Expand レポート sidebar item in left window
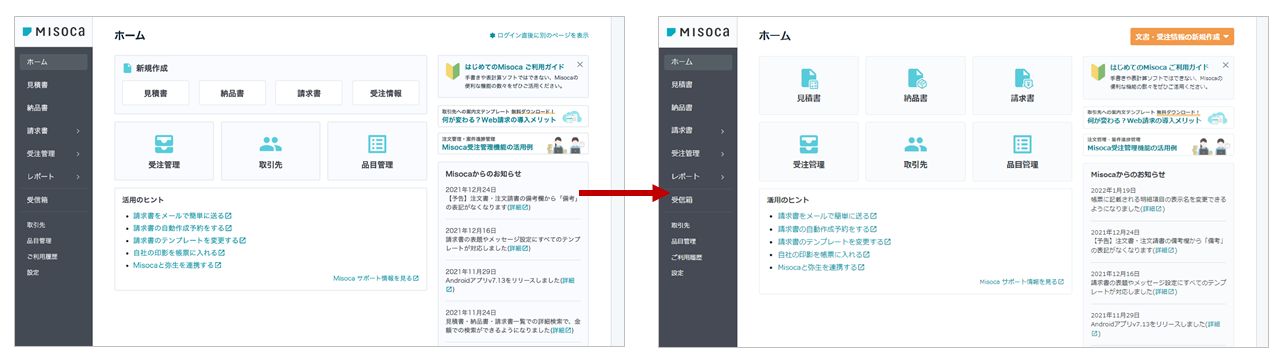 coord(78,176)
